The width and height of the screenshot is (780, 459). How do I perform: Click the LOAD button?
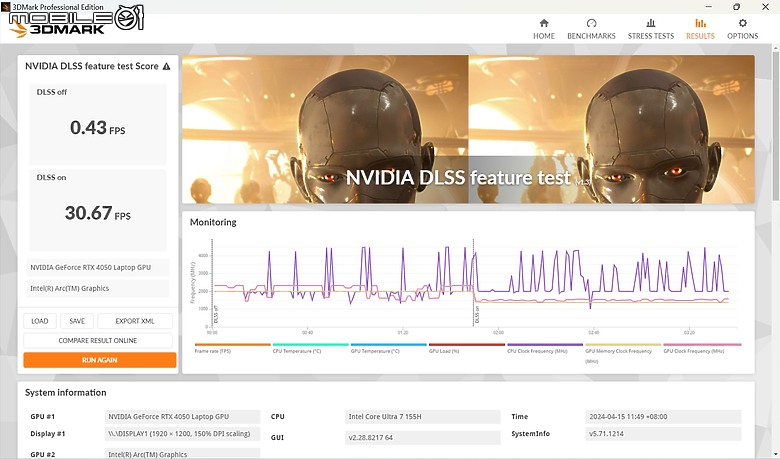tap(40, 321)
